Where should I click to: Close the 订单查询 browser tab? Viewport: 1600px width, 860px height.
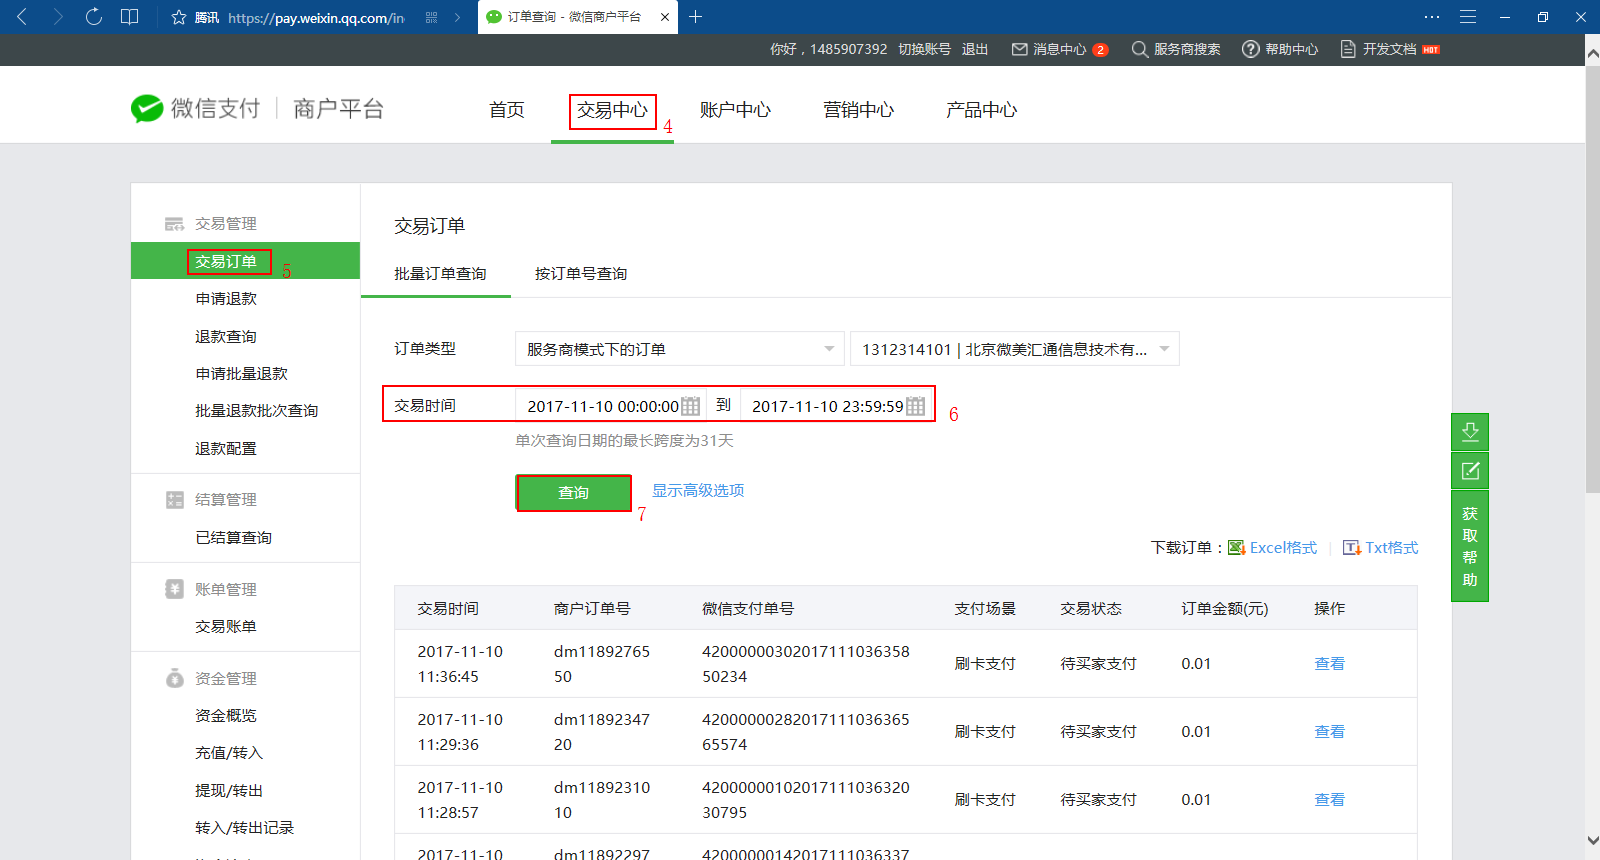(665, 17)
